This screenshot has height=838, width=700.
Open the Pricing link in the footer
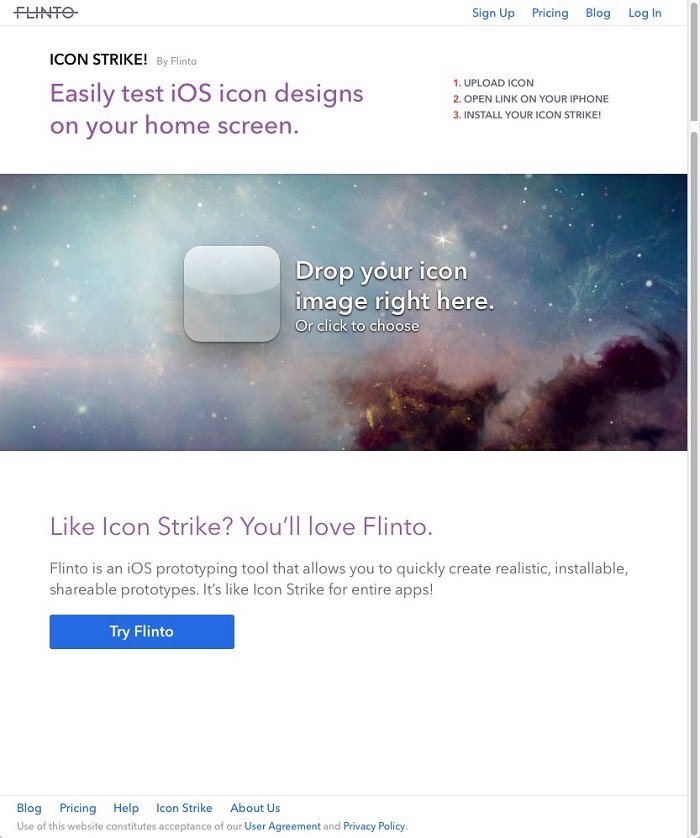[x=77, y=808]
